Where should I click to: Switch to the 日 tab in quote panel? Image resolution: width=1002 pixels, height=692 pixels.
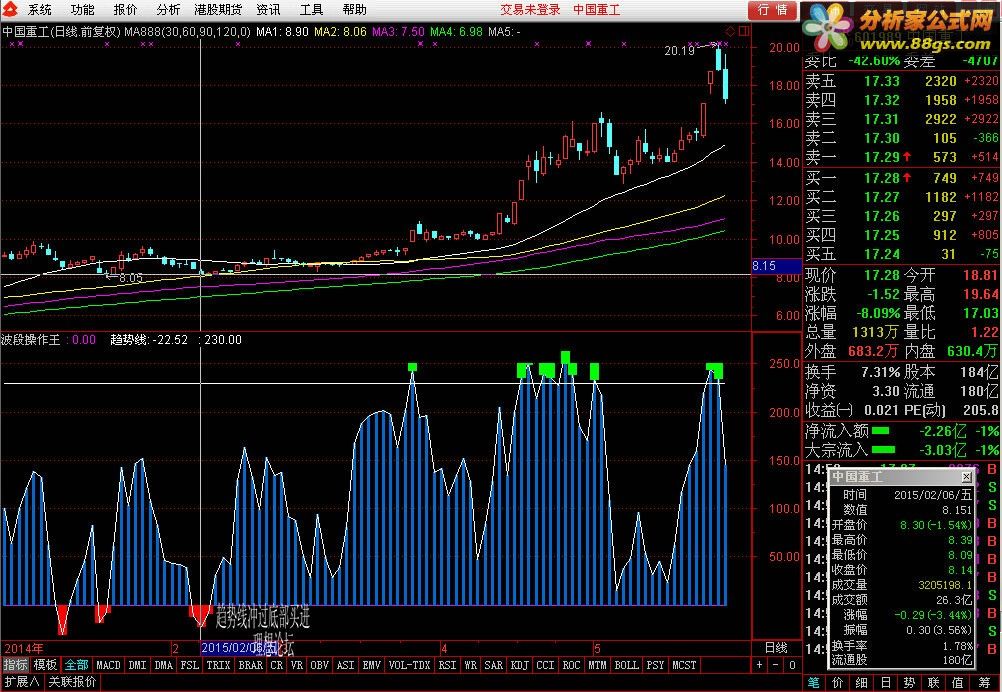886,682
